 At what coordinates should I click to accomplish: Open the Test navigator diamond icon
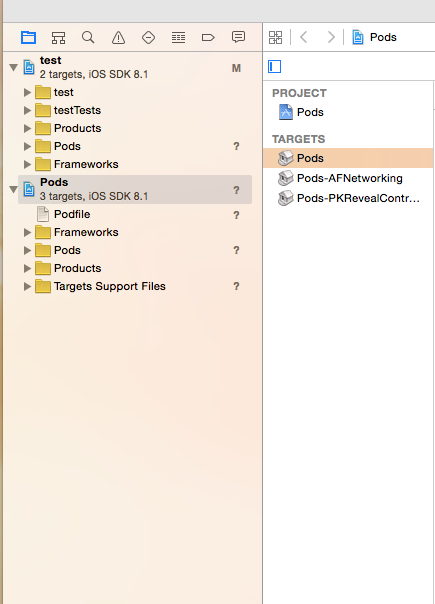pos(148,37)
